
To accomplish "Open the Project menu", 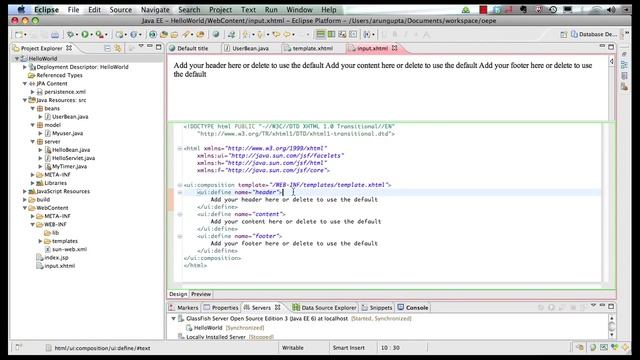I will point(220,9).
